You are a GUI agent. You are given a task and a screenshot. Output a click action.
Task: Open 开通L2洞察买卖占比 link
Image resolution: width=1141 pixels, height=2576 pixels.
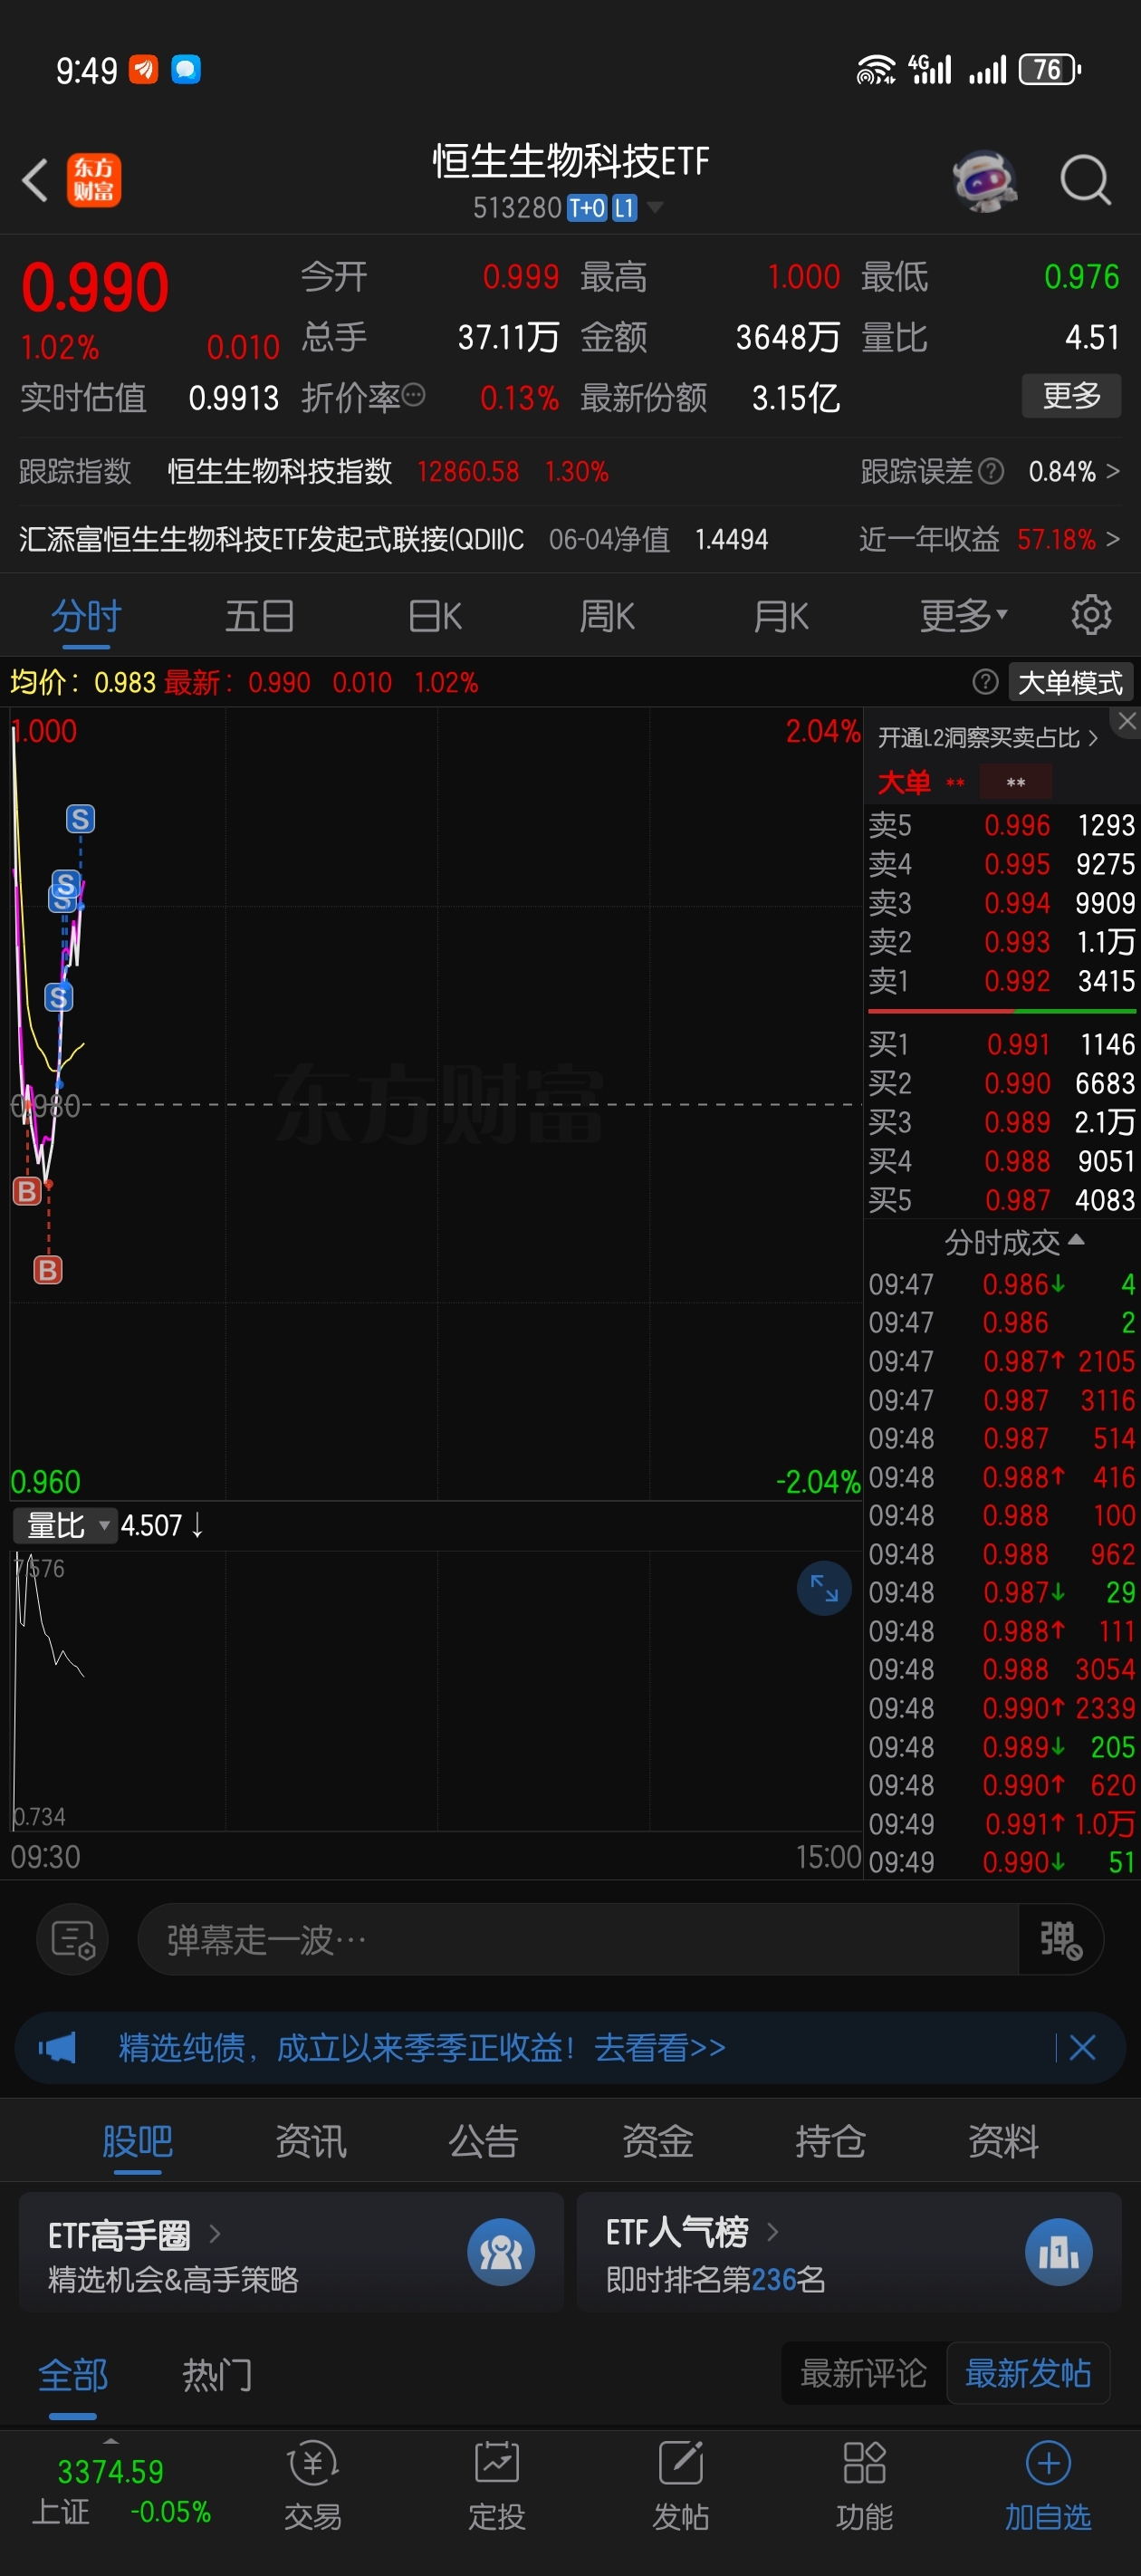[x=988, y=738]
